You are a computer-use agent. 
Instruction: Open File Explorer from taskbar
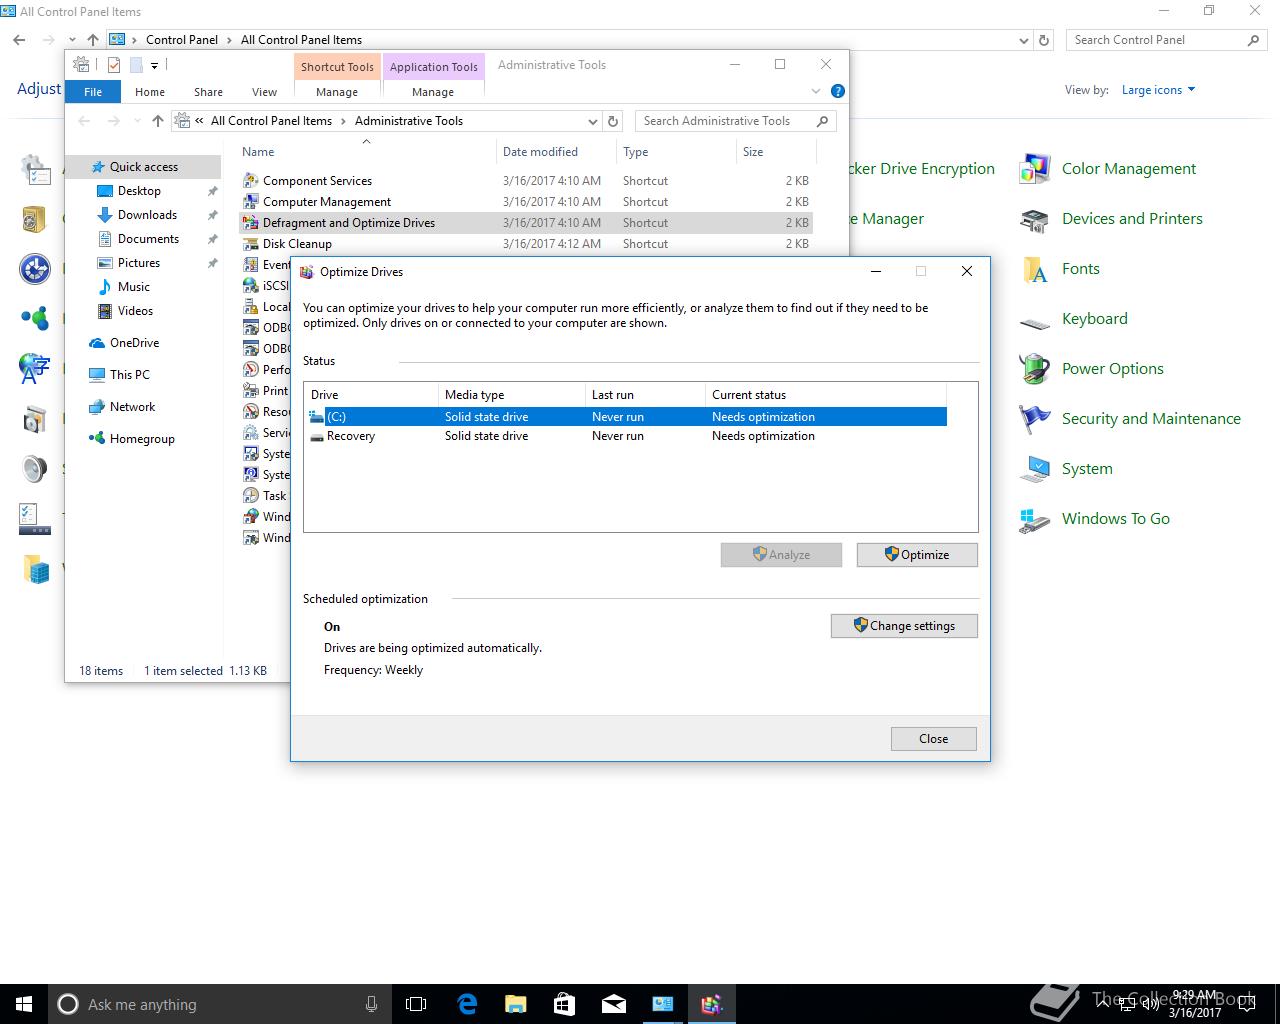pos(515,1004)
